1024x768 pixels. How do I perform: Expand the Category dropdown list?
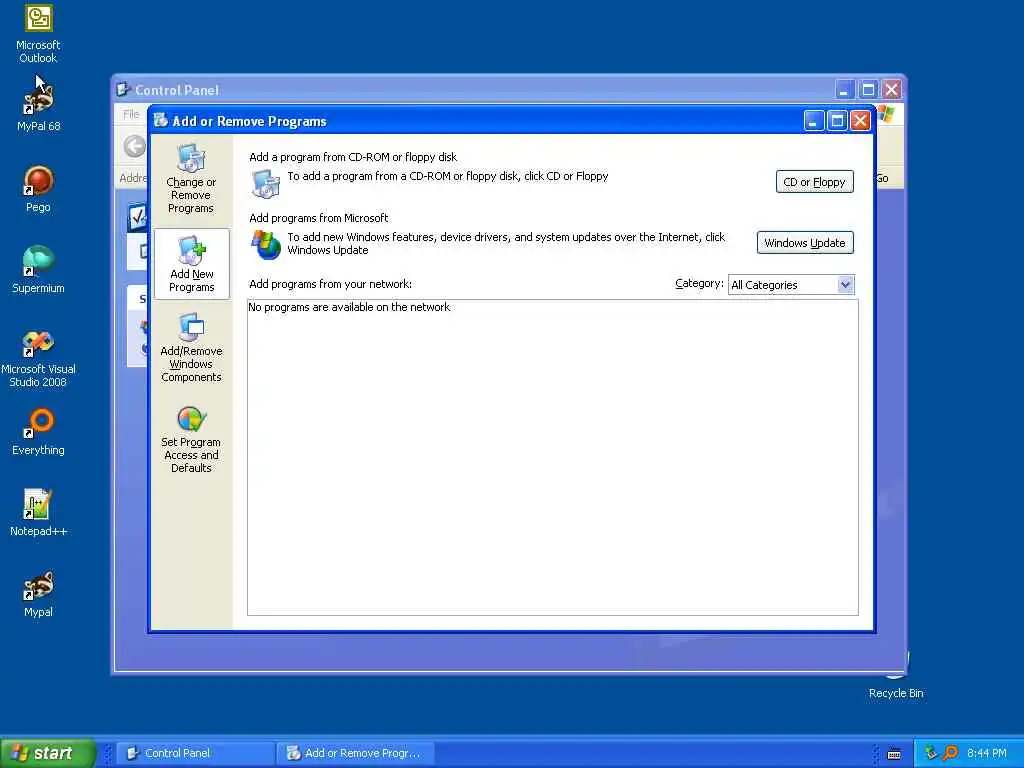tap(846, 285)
